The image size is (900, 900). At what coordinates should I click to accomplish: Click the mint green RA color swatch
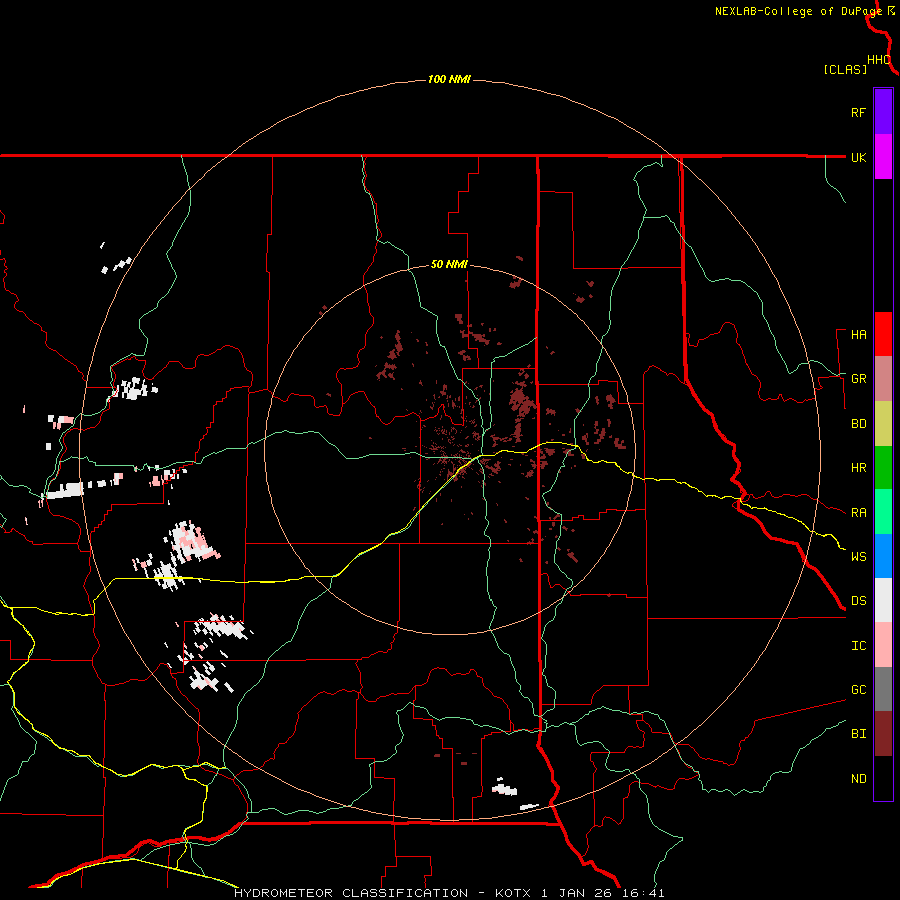pyautogui.click(x=883, y=511)
